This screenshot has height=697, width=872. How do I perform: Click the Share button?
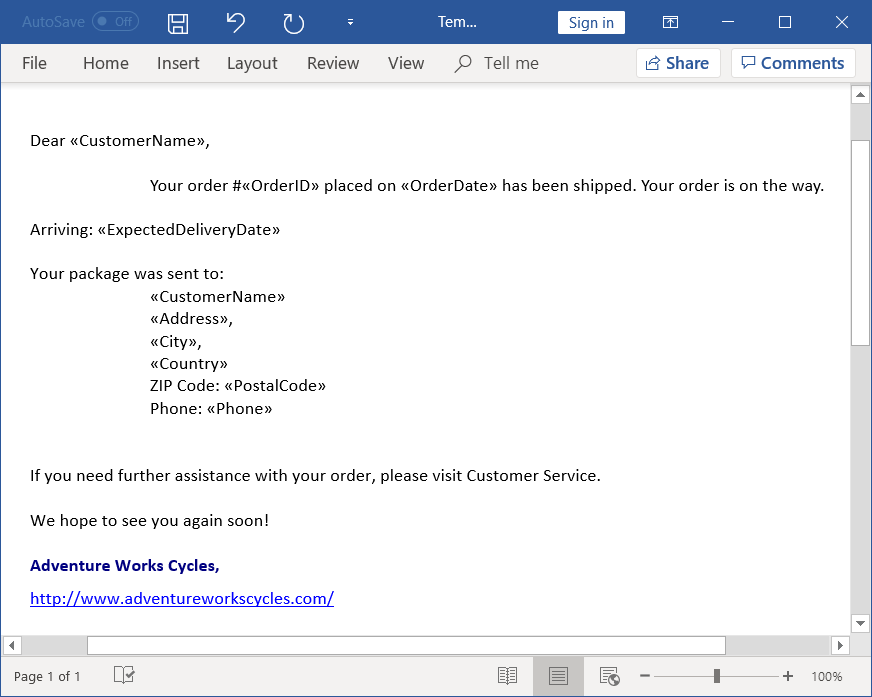677,63
